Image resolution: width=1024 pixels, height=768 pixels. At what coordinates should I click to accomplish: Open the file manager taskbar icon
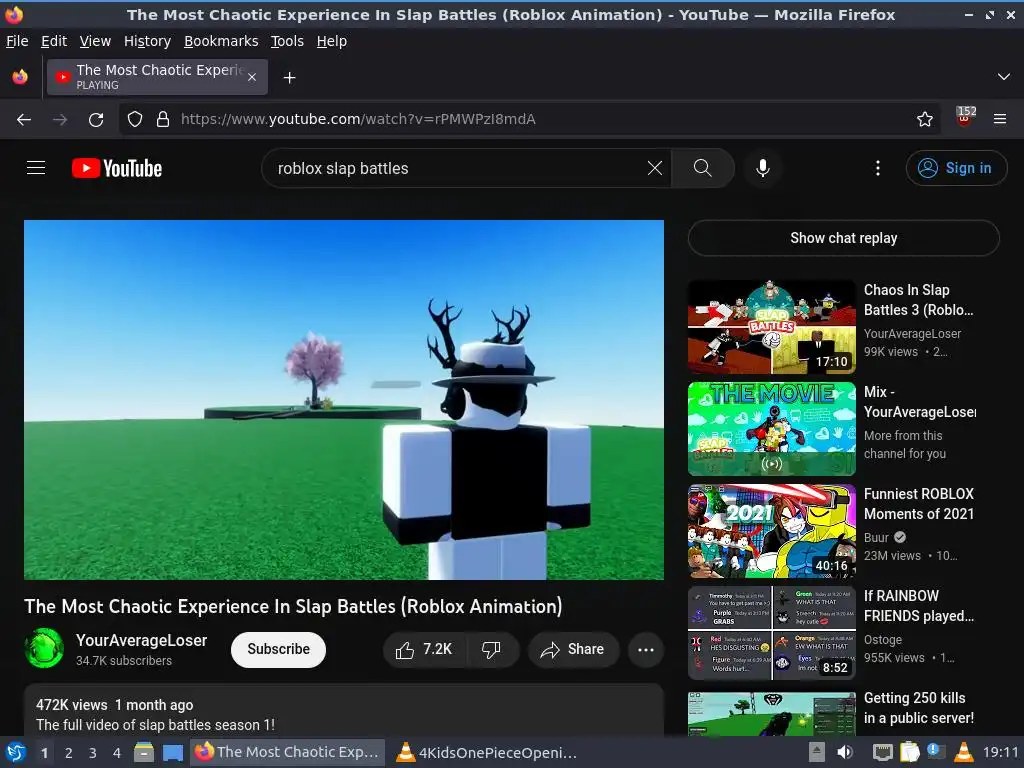point(144,752)
